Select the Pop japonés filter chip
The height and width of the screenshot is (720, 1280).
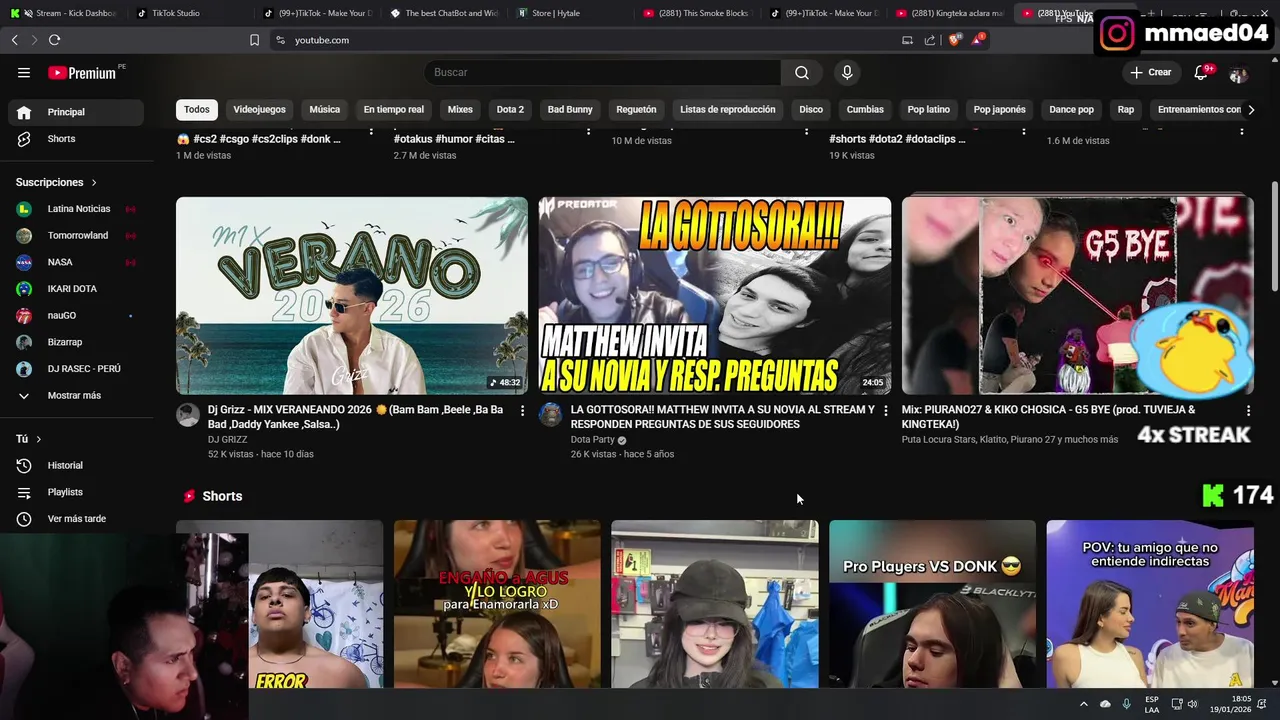[1000, 109]
